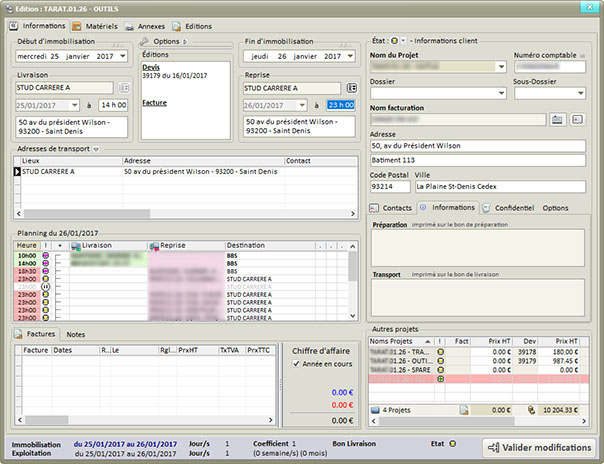Switch to the Notes tab
Screen dimensions: 604x464
76,334
